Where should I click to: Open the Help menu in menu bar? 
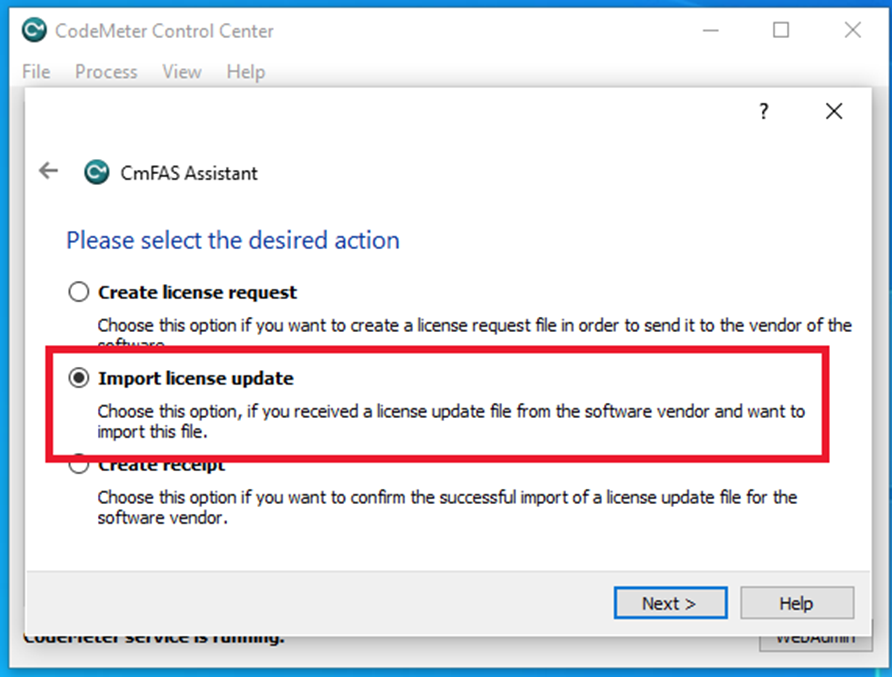(245, 72)
